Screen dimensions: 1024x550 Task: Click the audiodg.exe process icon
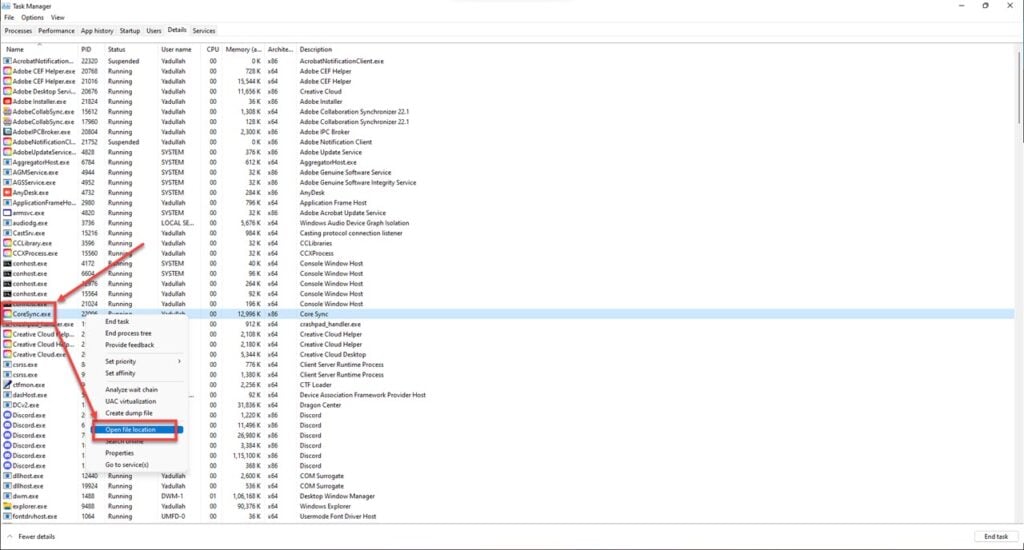7,223
